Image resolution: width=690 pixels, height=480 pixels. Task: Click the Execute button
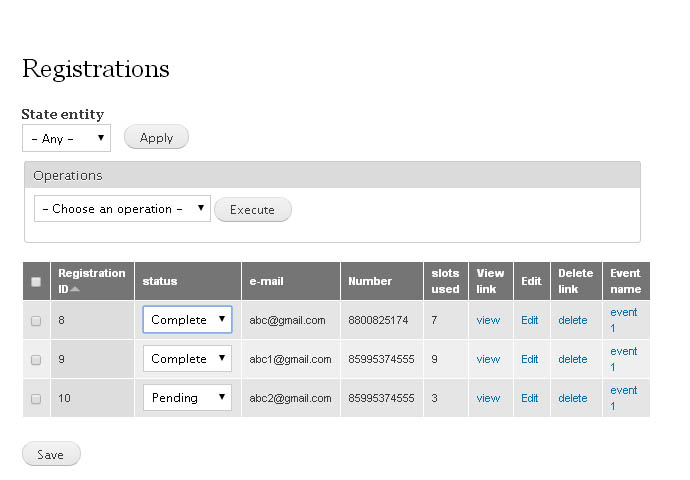click(x=253, y=209)
